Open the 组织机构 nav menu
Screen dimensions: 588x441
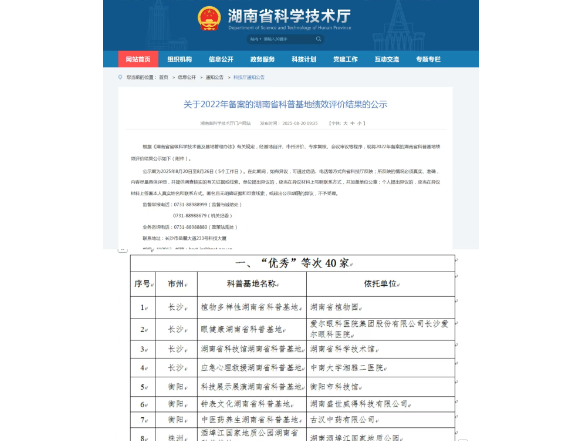click(180, 59)
